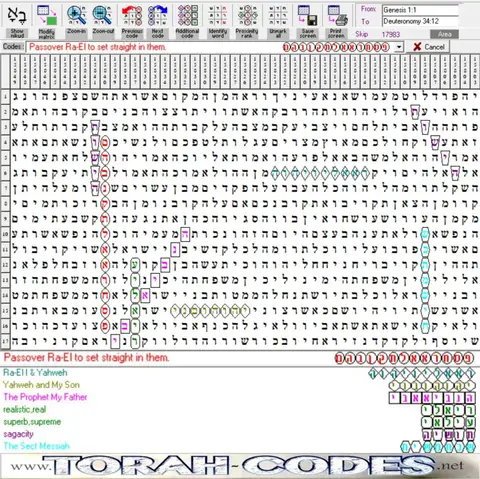Select 'Yahweh and My Son' legend entry
The height and width of the screenshot is (479, 480).
coord(41,385)
